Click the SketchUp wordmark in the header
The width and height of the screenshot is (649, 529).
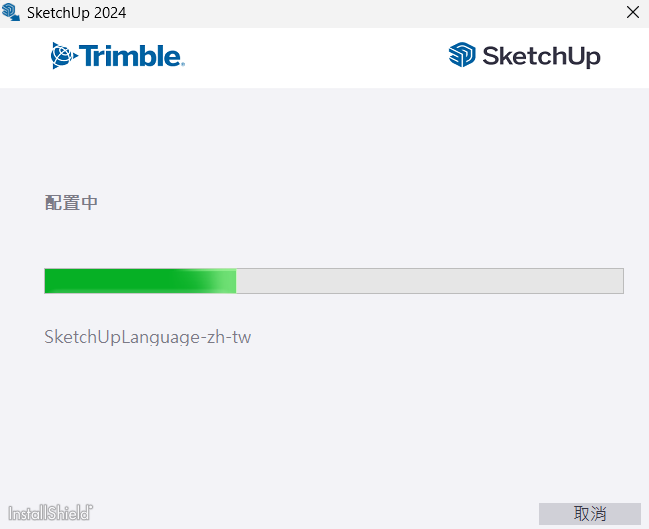point(541,56)
